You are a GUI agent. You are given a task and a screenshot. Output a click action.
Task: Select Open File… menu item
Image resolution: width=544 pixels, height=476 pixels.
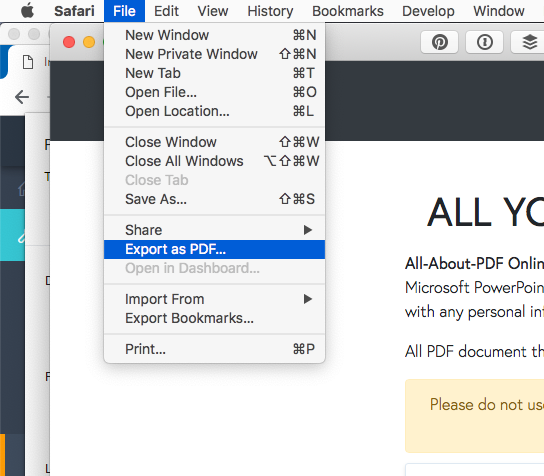pos(214,92)
